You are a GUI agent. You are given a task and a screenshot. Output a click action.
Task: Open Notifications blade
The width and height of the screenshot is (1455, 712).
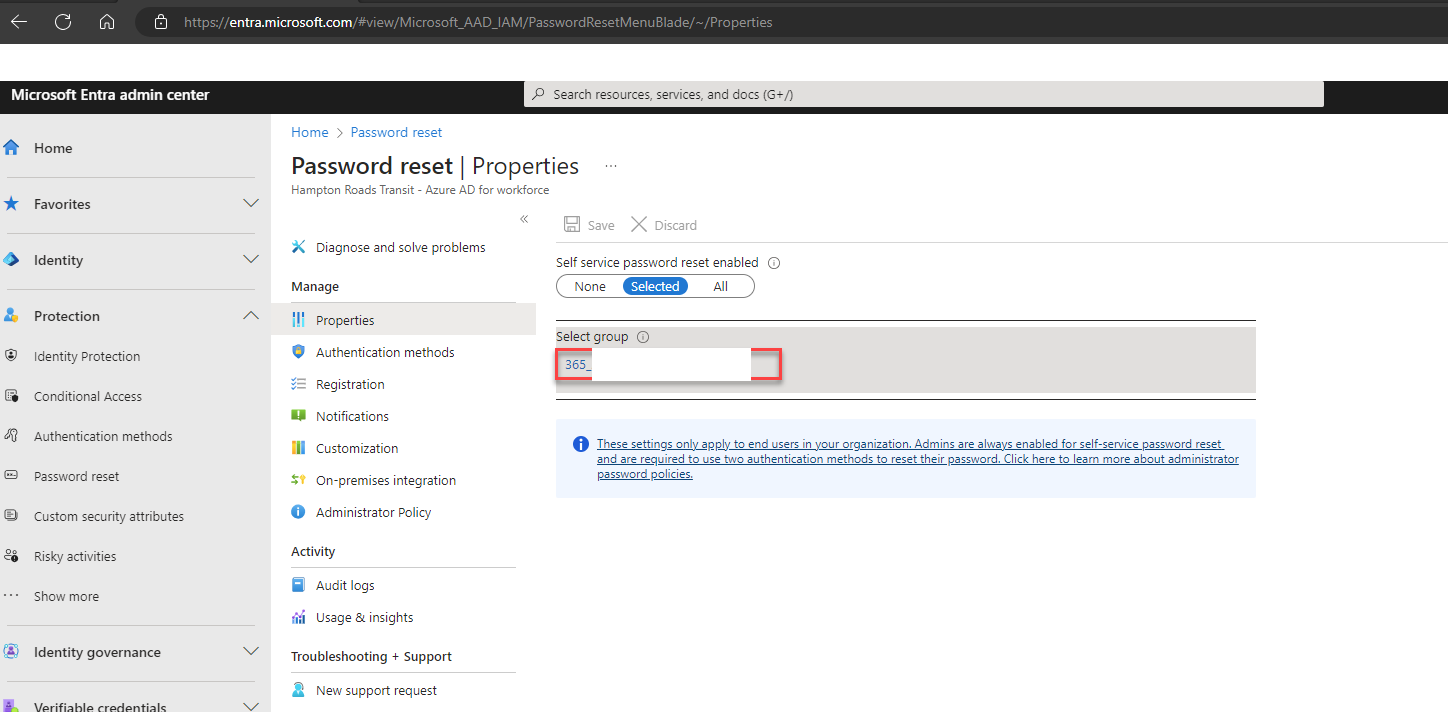tap(352, 416)
